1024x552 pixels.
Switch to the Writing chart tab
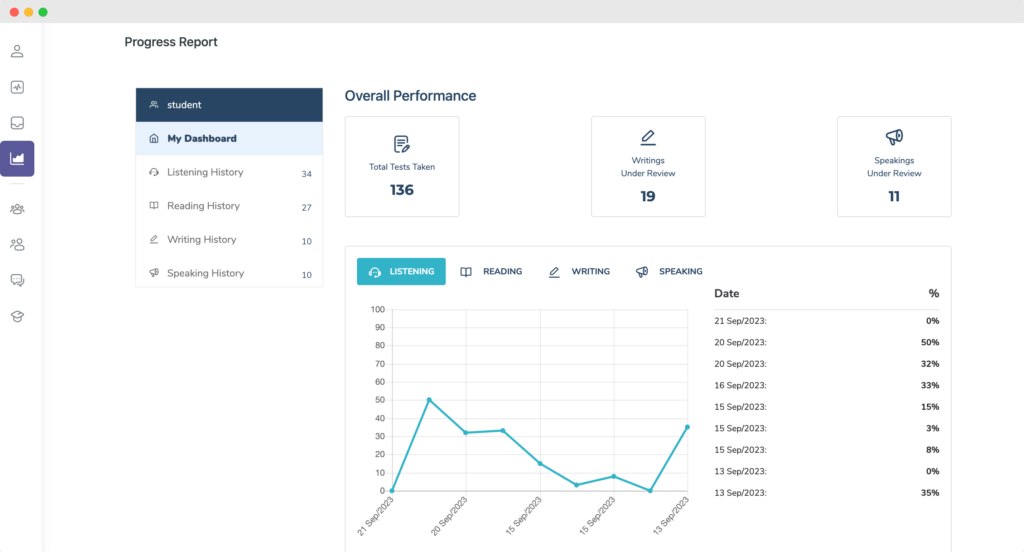point(579,271)
